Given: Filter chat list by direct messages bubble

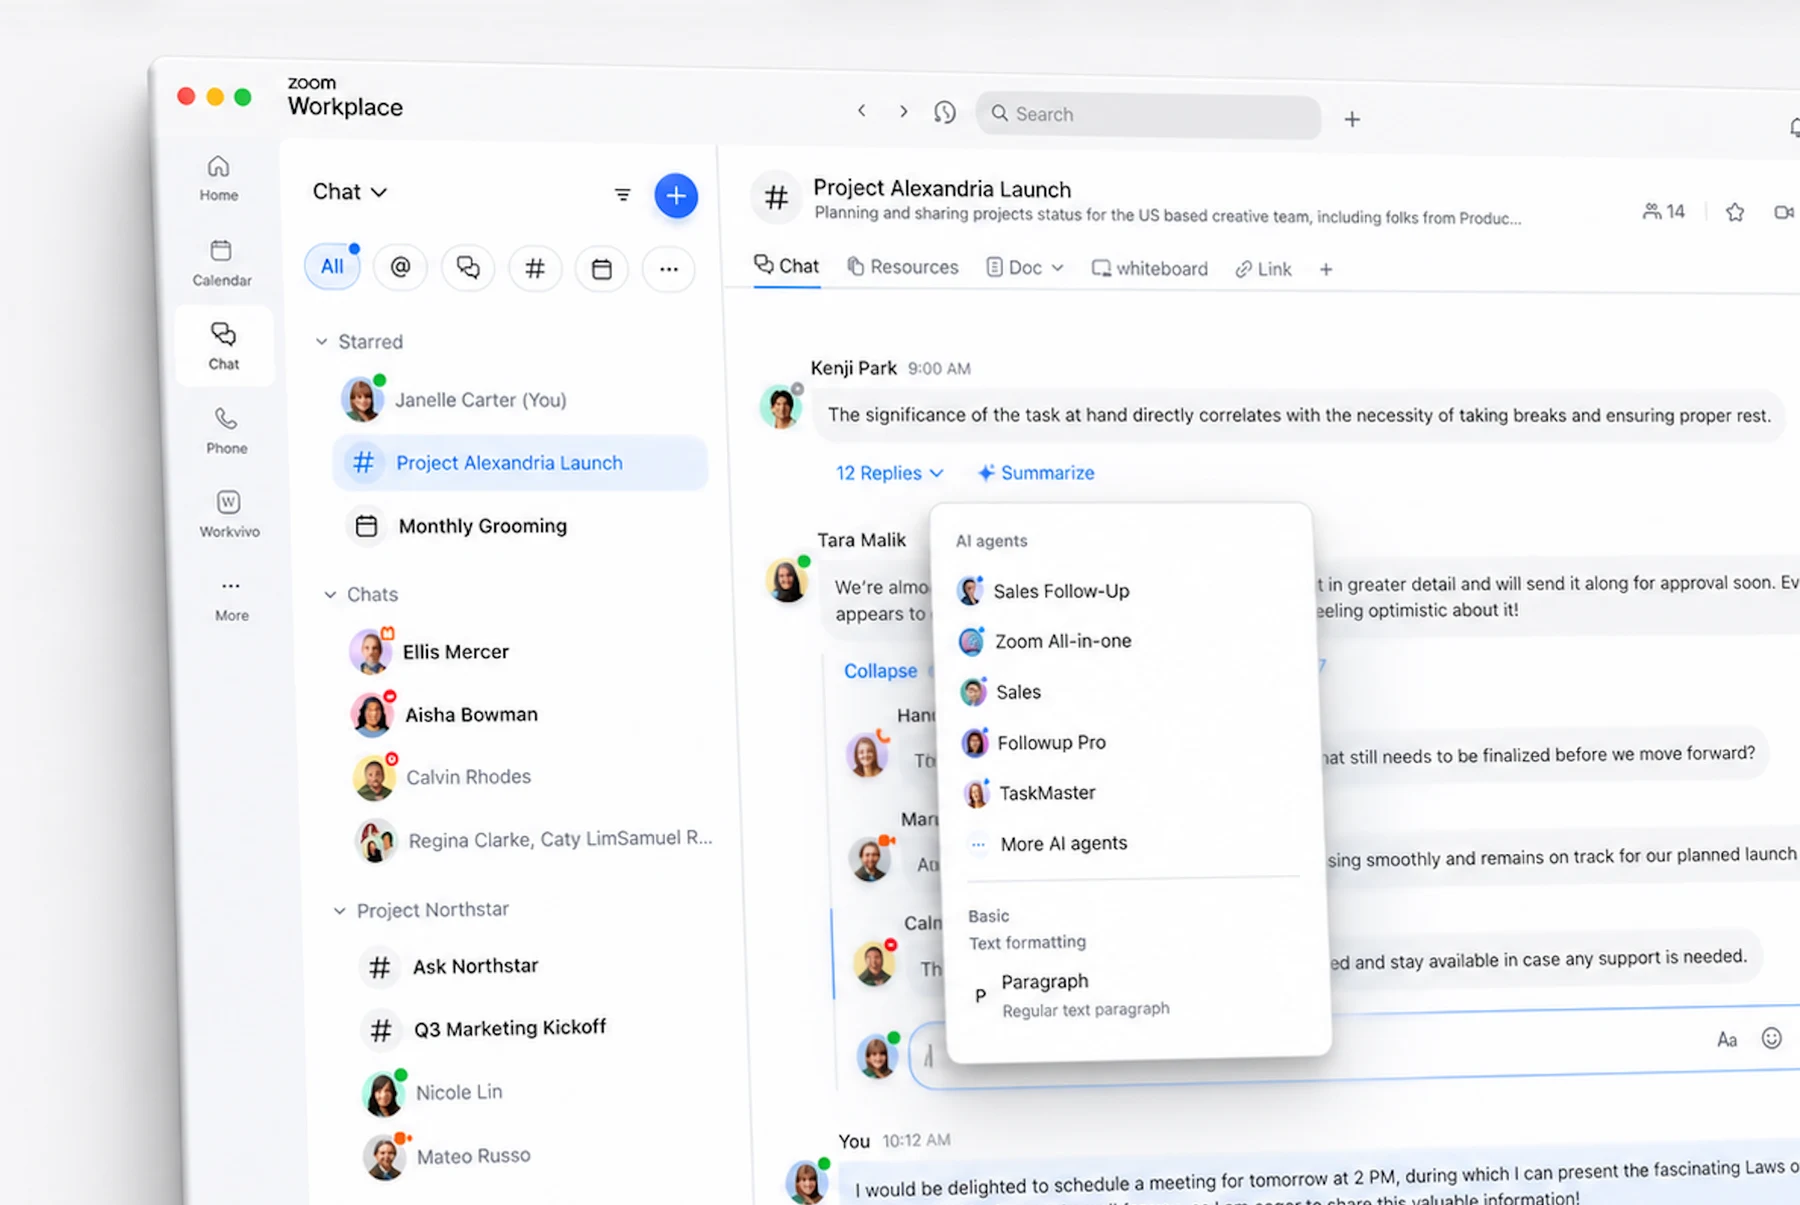Looking at the screenshot, I should pyautogui.click(x=467, y=268).
